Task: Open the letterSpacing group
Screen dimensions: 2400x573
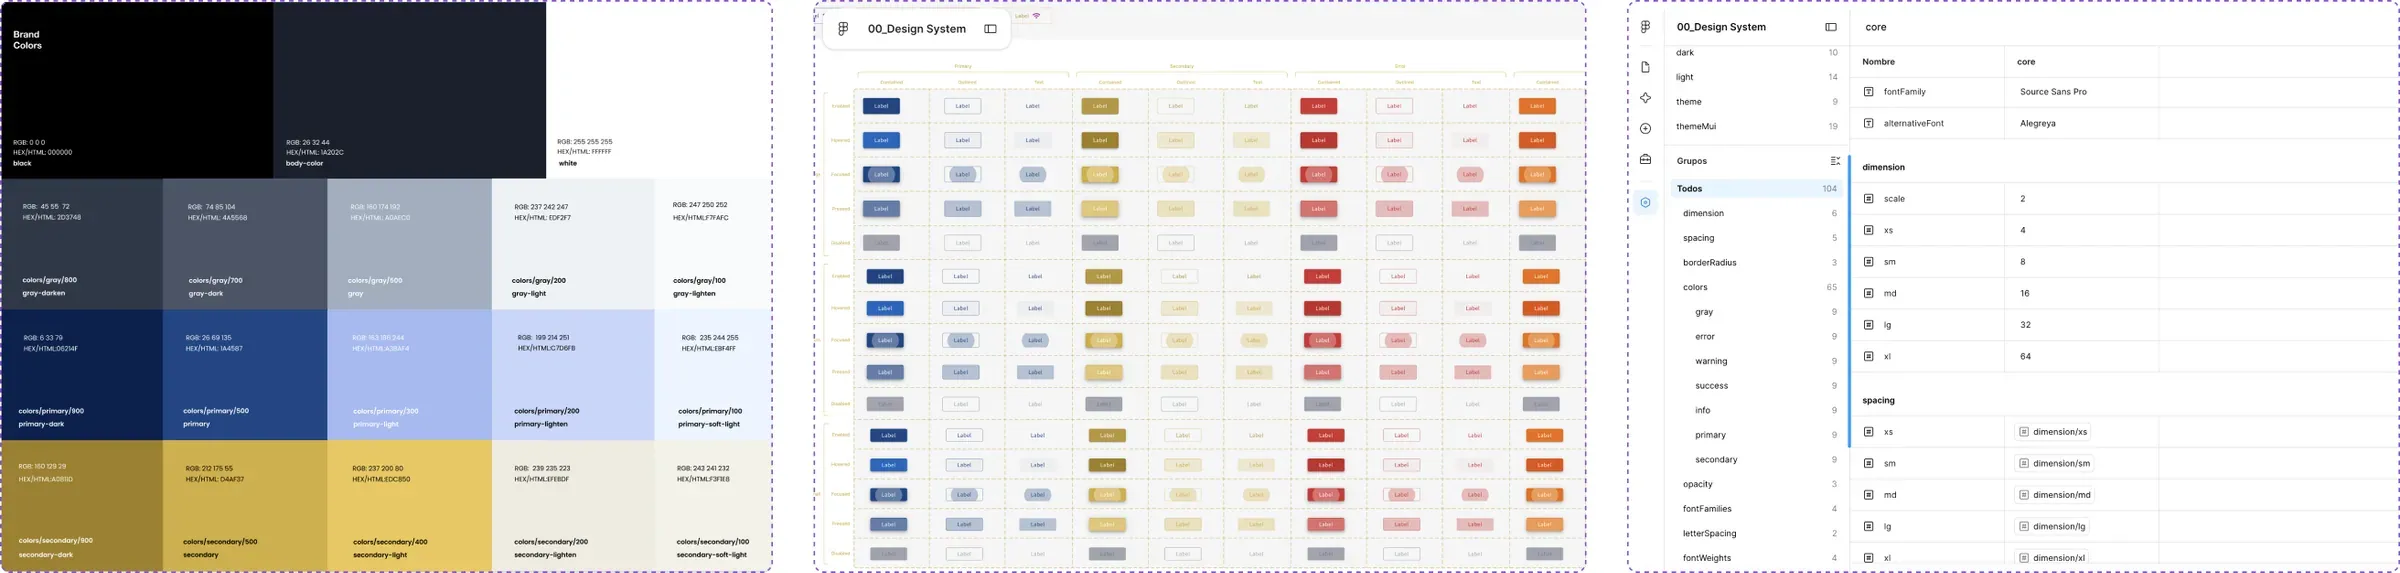Action: tap(1757, 534)
